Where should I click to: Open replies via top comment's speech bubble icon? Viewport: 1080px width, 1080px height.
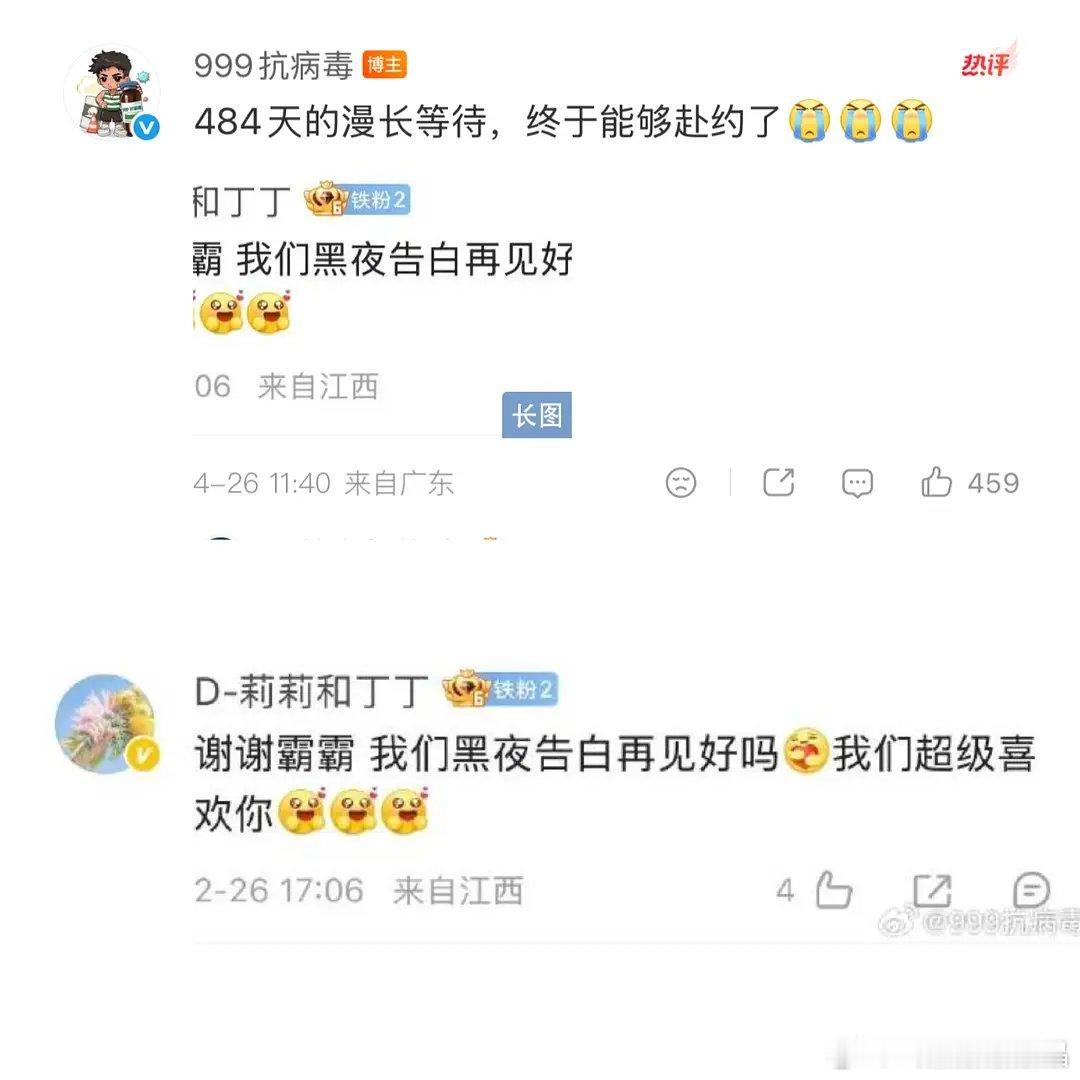coord(857,483)
